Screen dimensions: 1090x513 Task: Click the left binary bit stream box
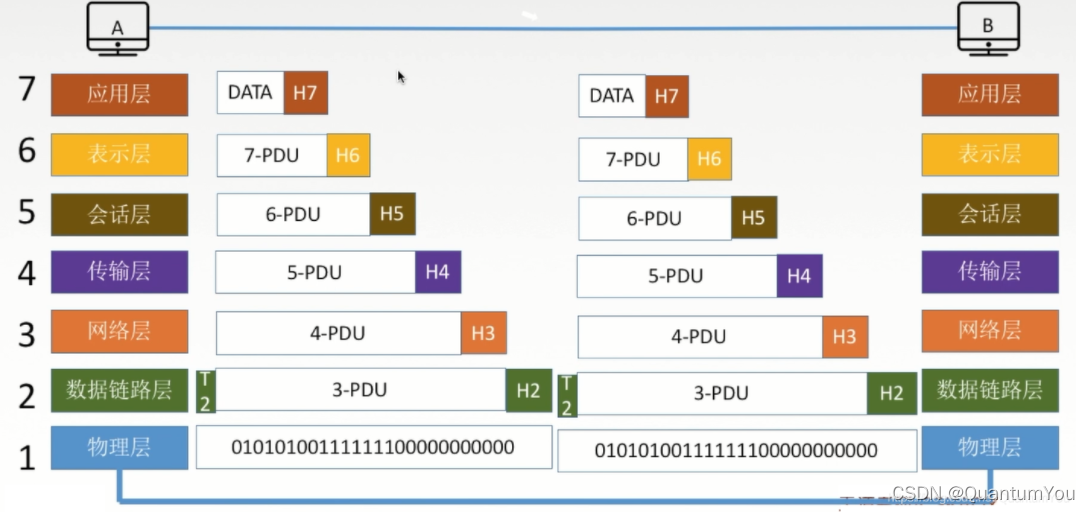click(374, 447)
